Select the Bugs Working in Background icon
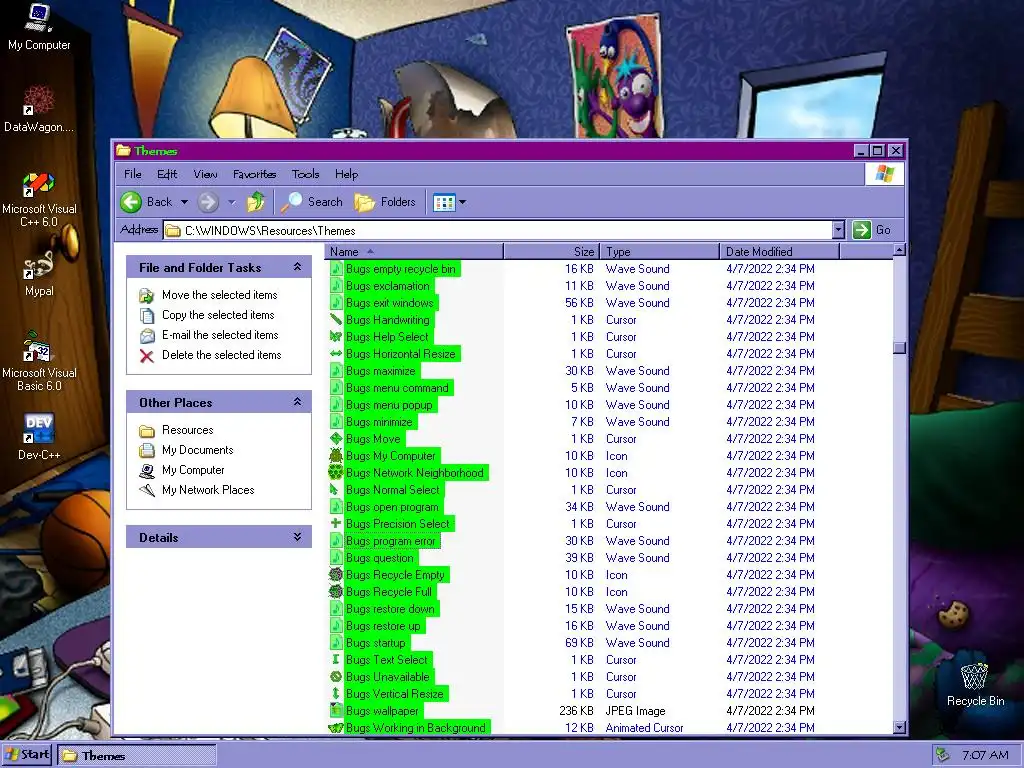The width and height of the screenshot is (1024, 768). click(336, 728)
